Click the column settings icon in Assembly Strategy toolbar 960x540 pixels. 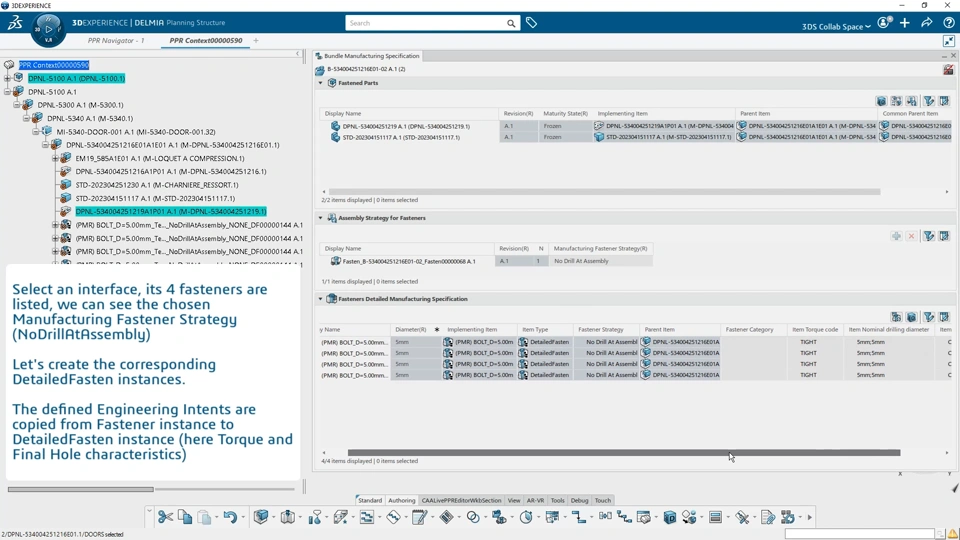(x=944, y=236)
